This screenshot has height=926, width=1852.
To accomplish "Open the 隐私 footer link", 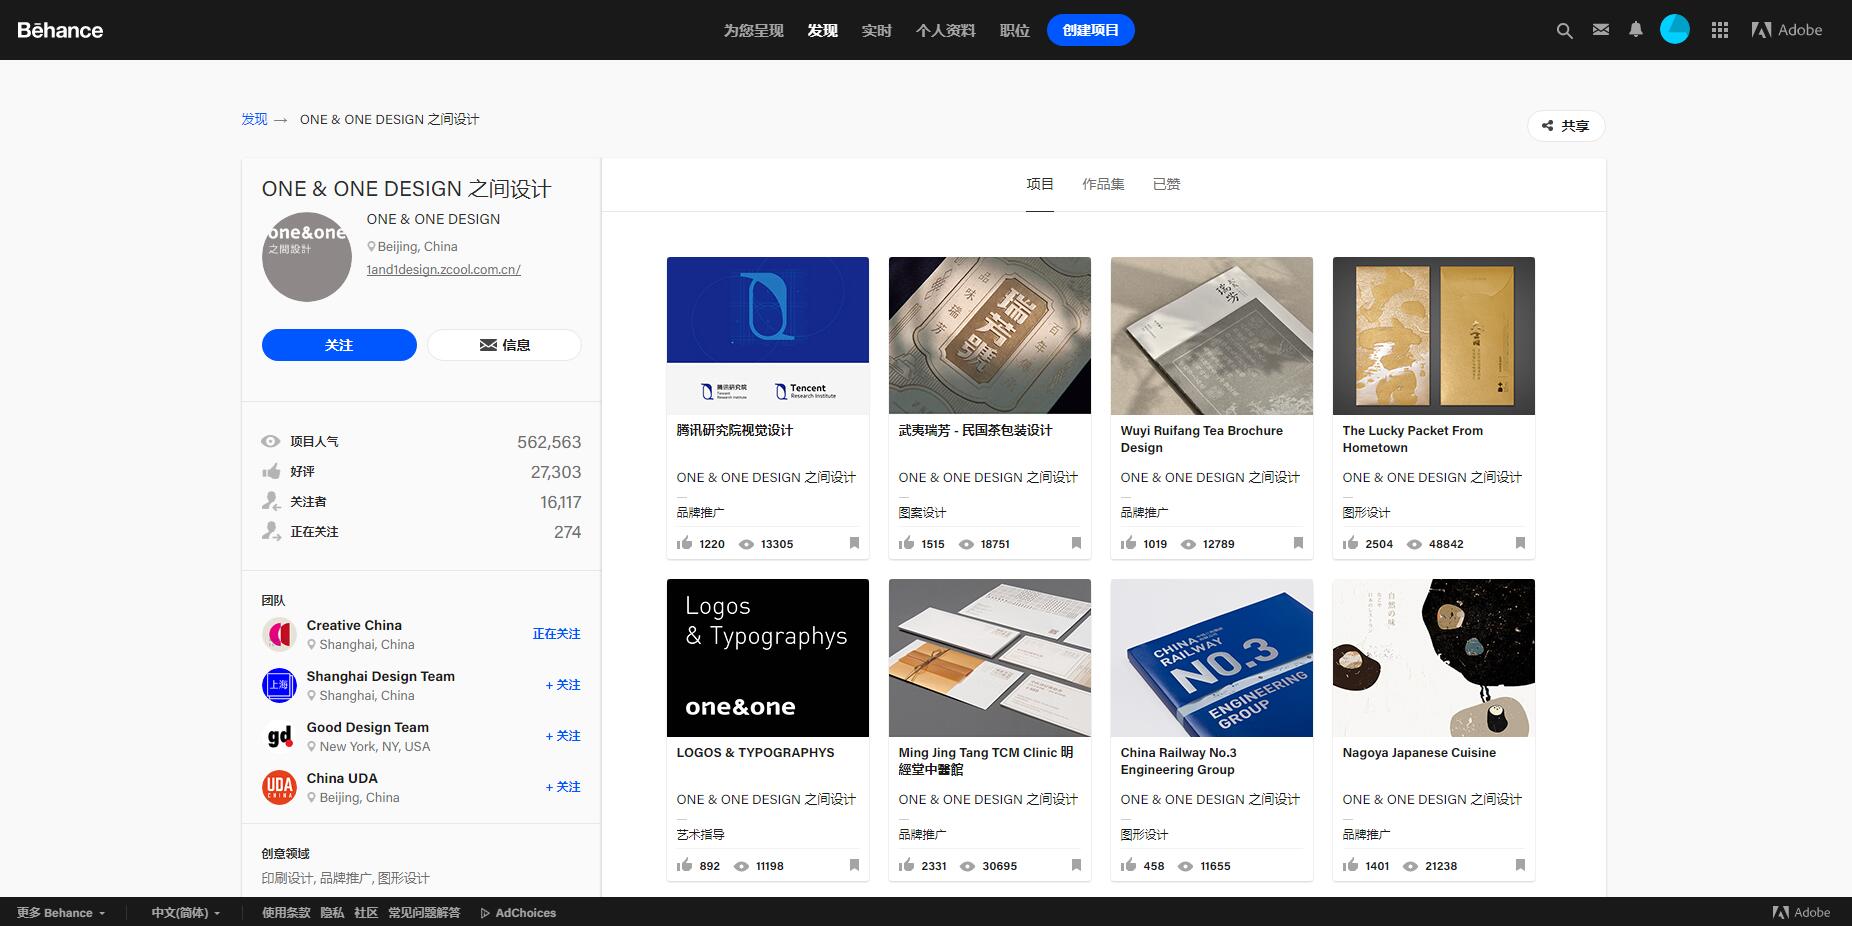I will pos(332,913).
